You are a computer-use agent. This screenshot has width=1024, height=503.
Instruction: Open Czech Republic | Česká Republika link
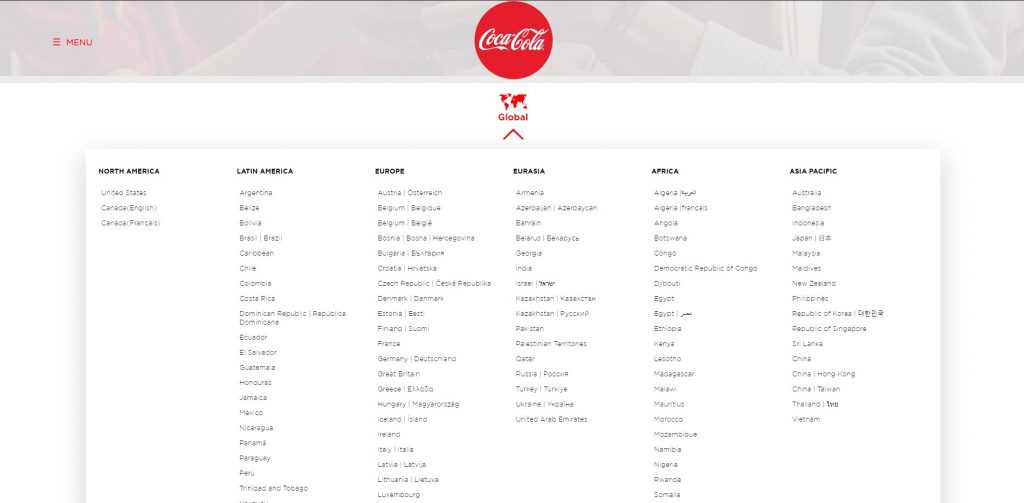[x=434, y=284]
